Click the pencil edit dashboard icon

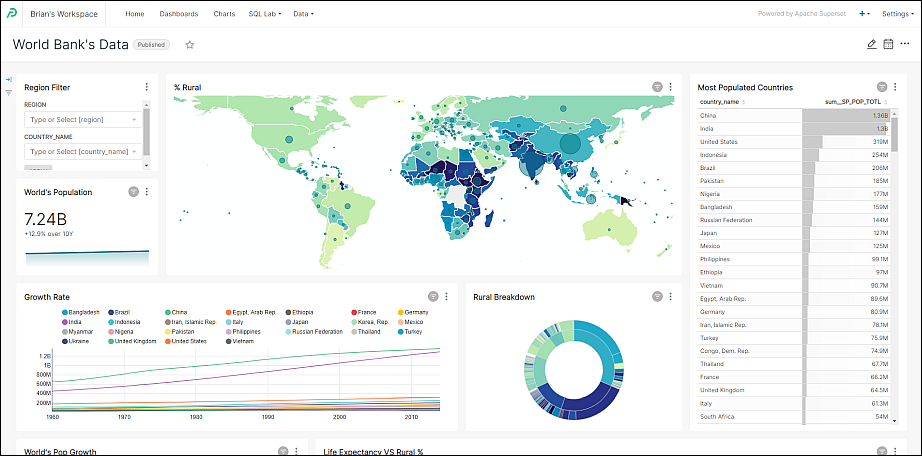[871, 44]
